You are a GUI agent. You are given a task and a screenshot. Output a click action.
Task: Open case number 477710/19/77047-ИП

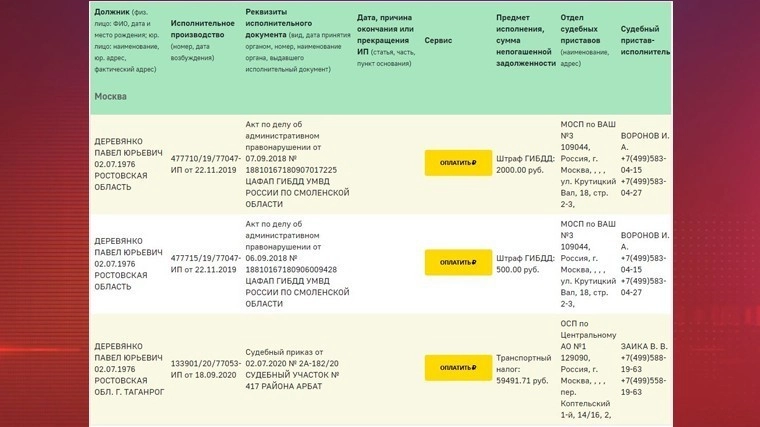205,163
